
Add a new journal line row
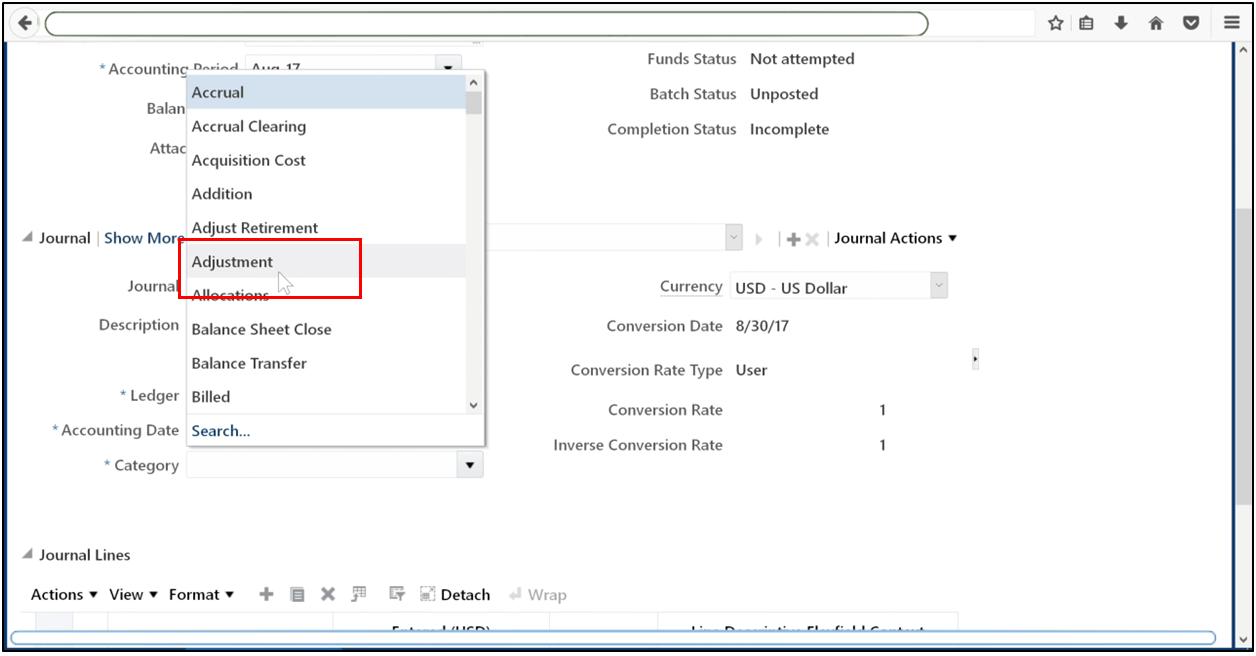pyautogui.click(x=266, y=593)
